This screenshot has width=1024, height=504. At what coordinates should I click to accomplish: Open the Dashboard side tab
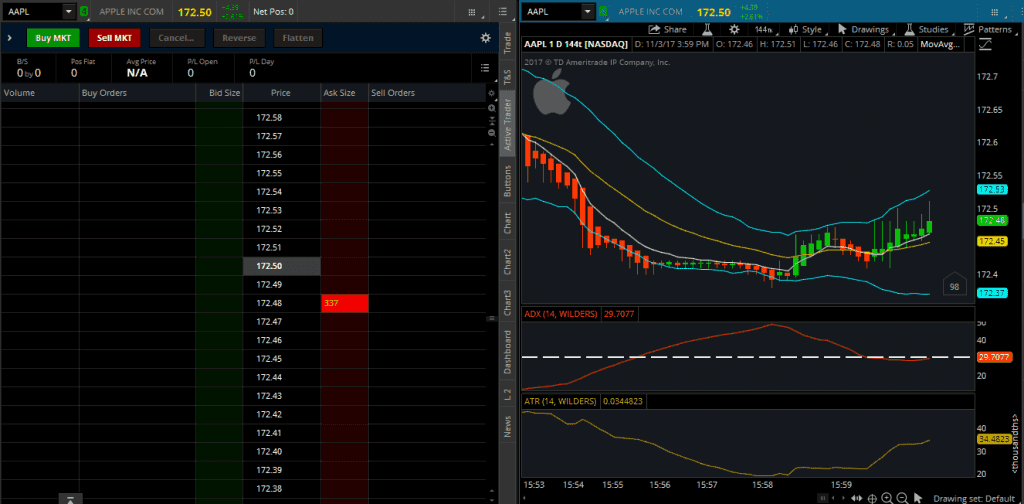[507, 353]
